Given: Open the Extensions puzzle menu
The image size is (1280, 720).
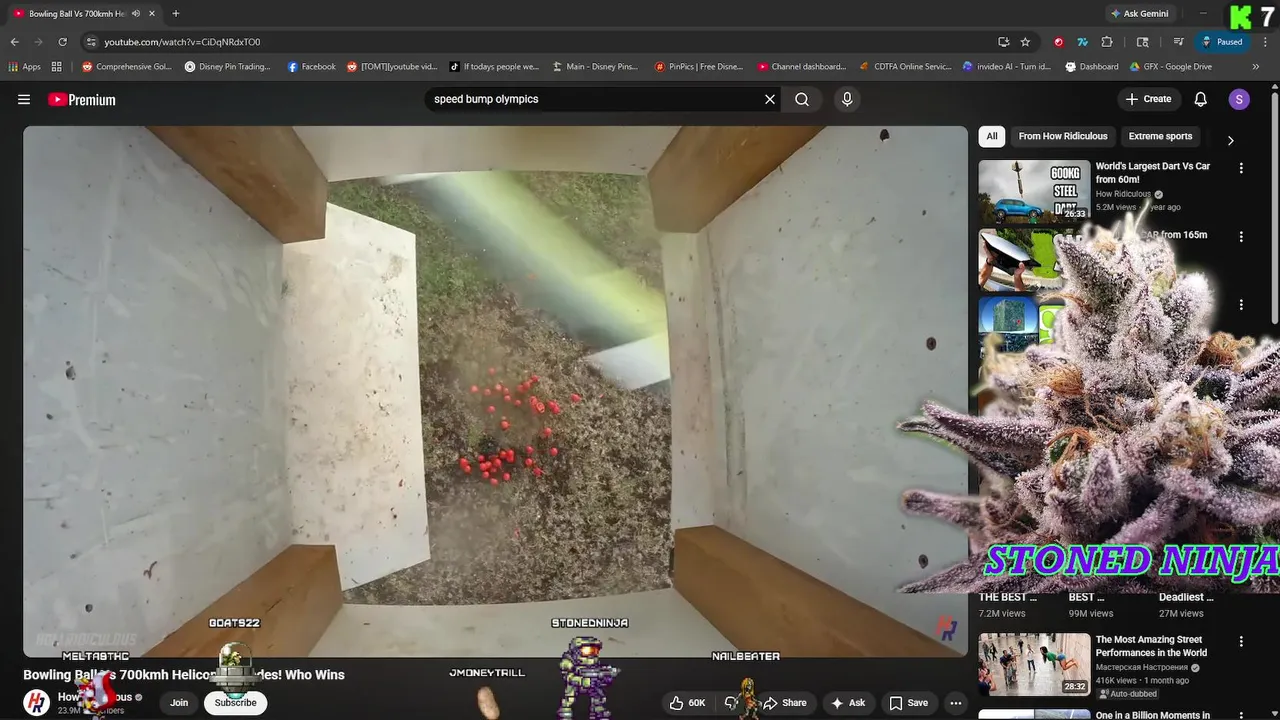Looking at the screenshot, I should click(1107, 42).
